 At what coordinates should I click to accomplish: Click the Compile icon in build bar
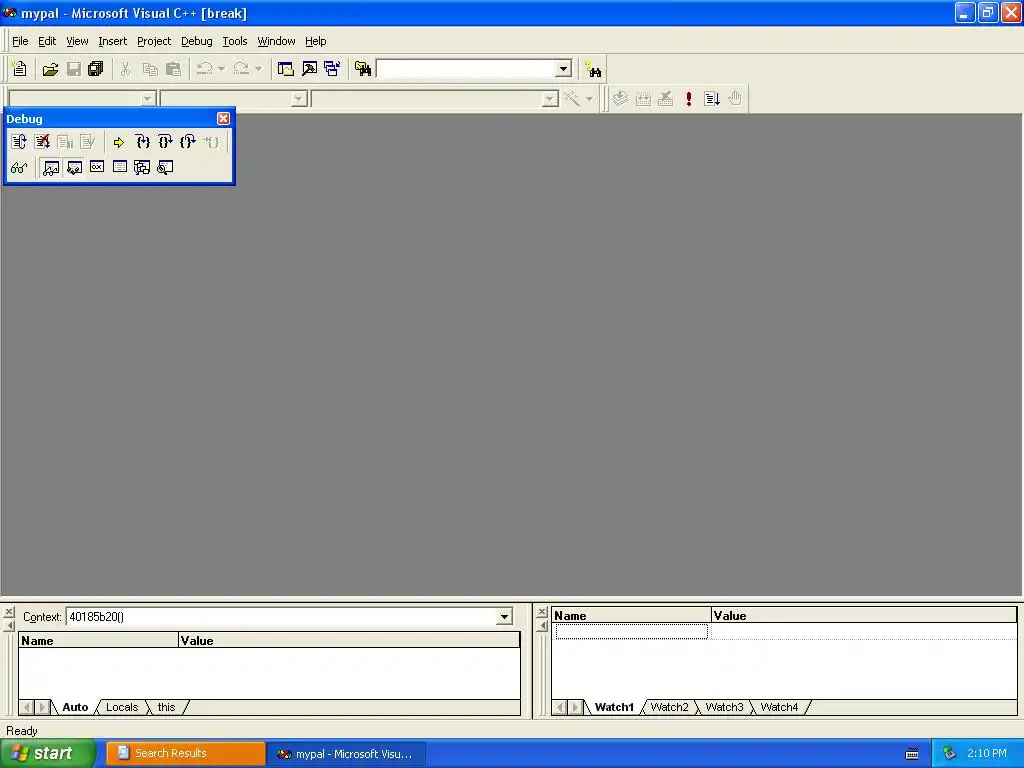(x=620, y=99)
